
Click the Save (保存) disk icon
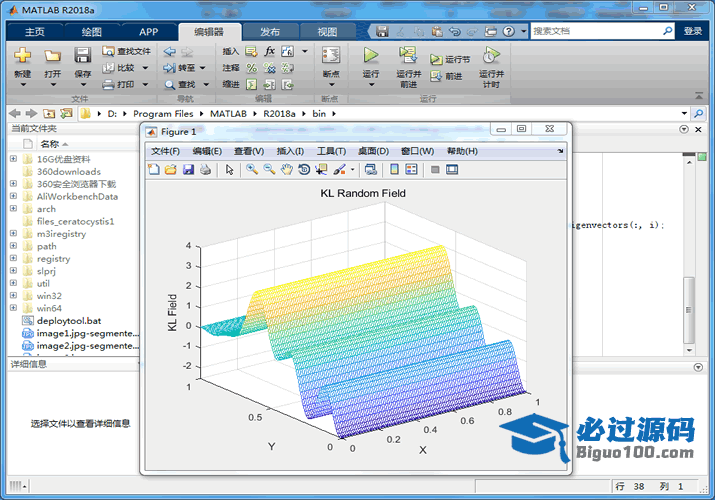click(x=83, y=55)
